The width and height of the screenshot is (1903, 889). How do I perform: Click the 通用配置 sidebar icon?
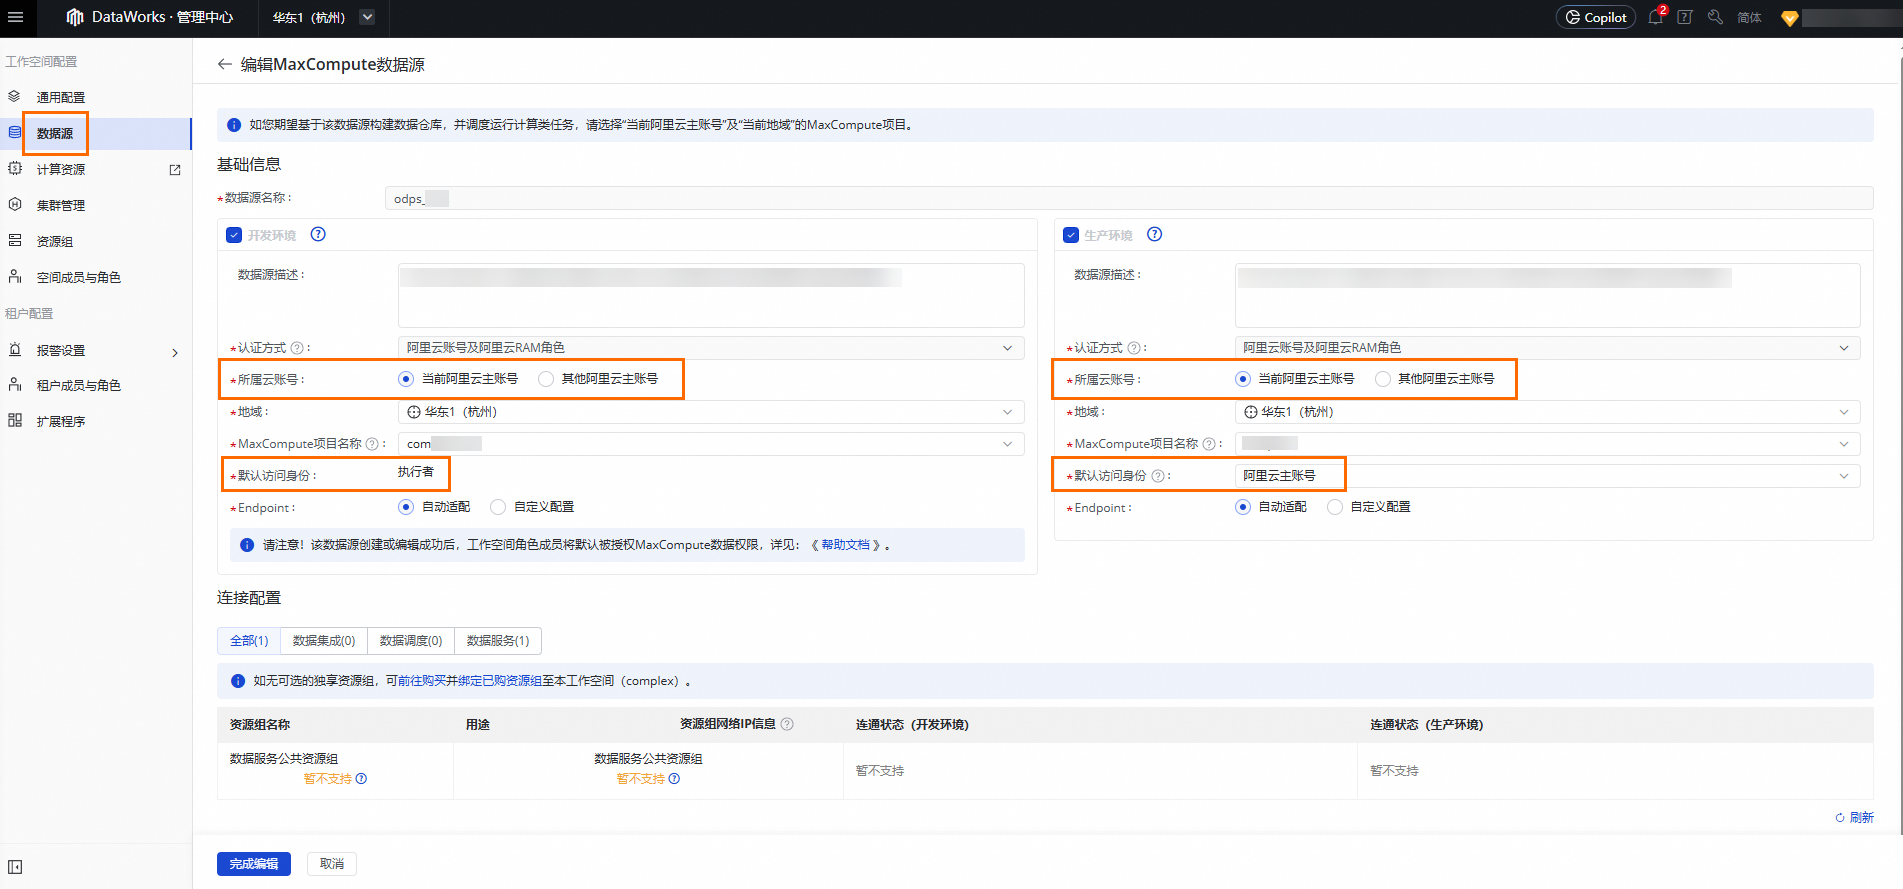(15, 97)
